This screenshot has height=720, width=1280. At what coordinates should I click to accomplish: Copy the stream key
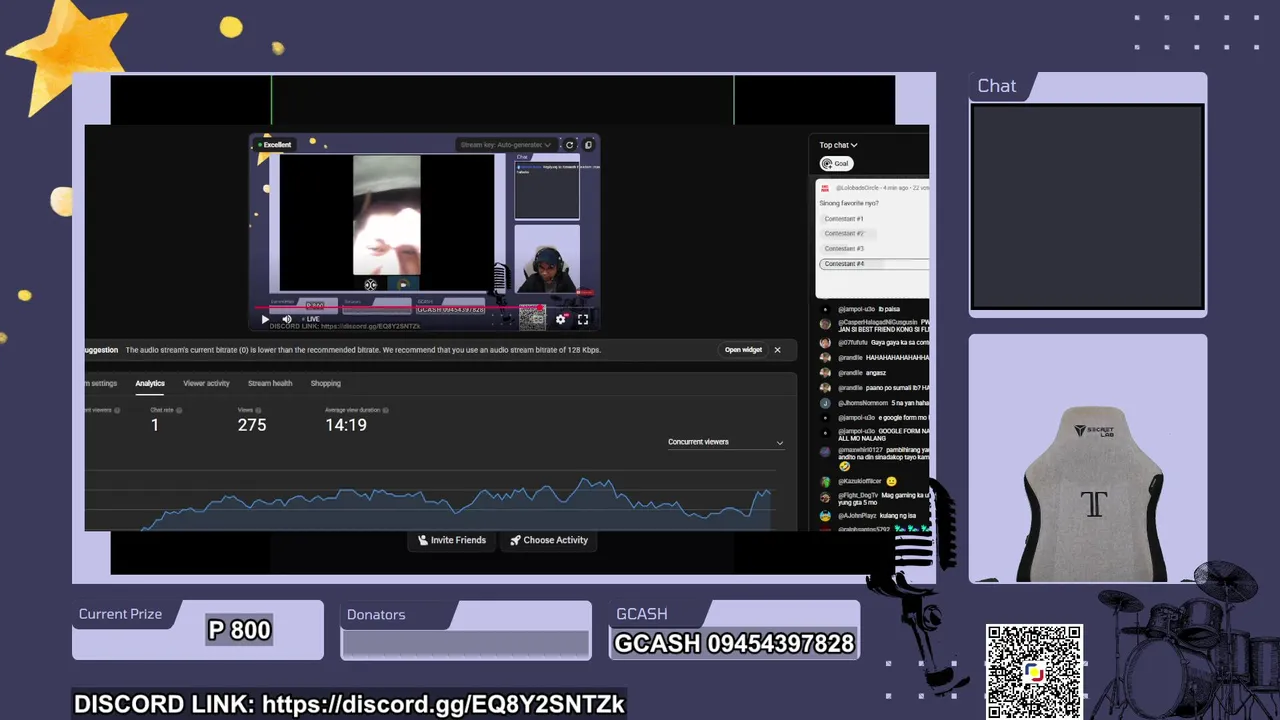pos(588,145)
